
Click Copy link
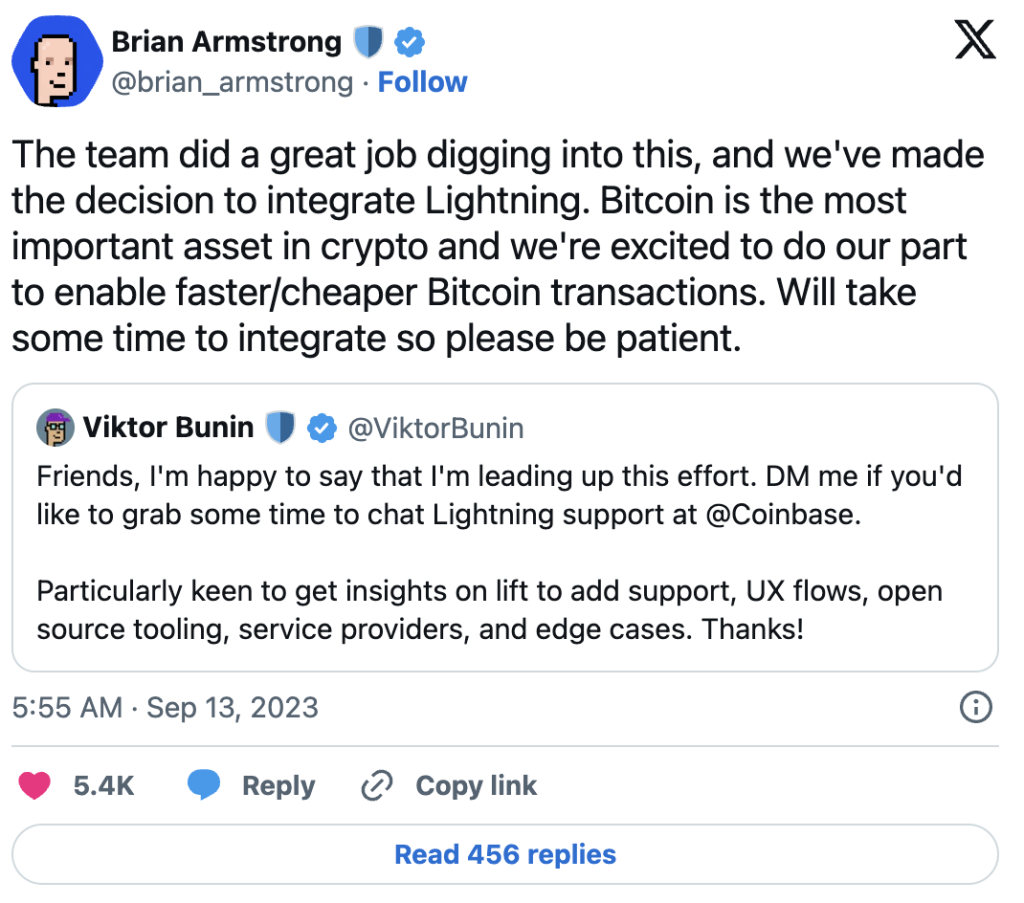pos(475,786)
